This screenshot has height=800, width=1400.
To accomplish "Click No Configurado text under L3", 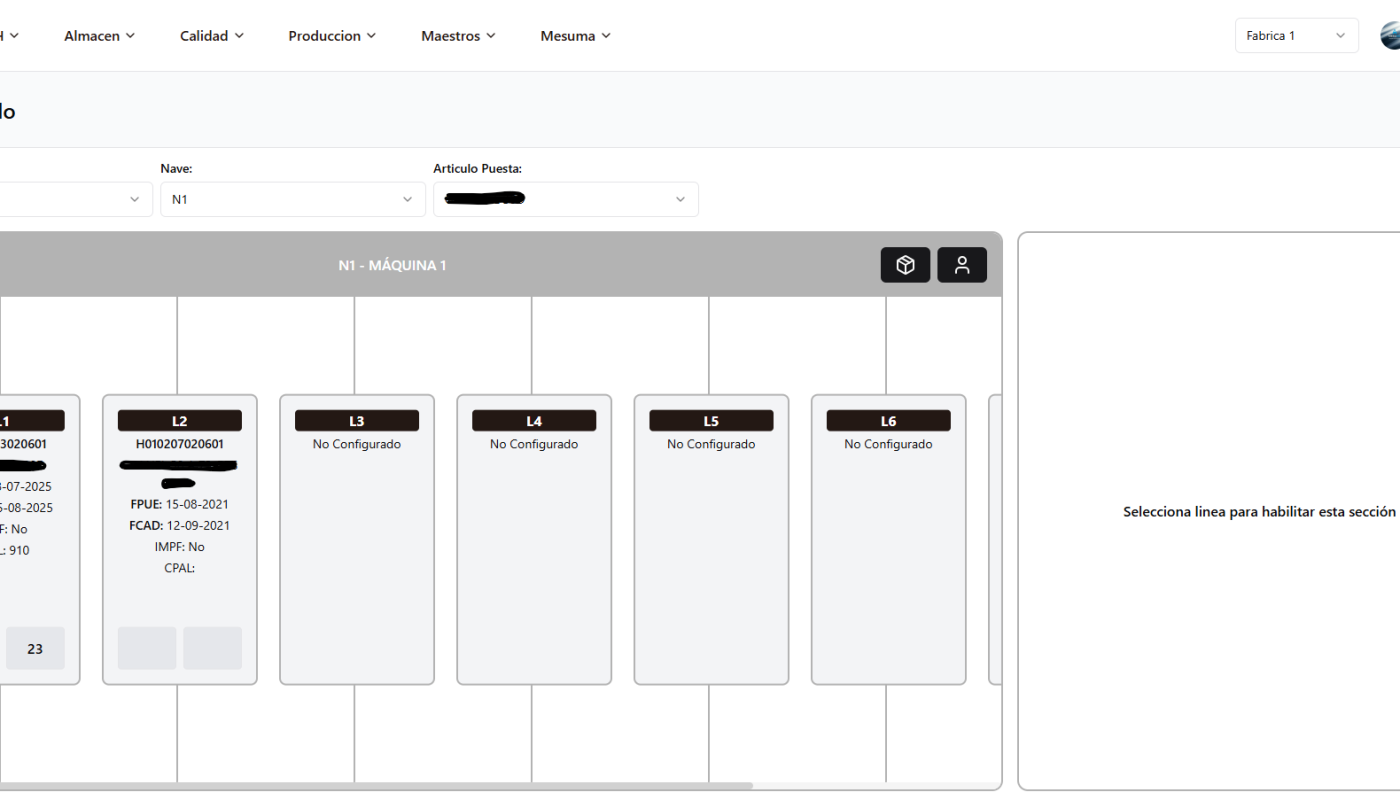I will point(357,444).
